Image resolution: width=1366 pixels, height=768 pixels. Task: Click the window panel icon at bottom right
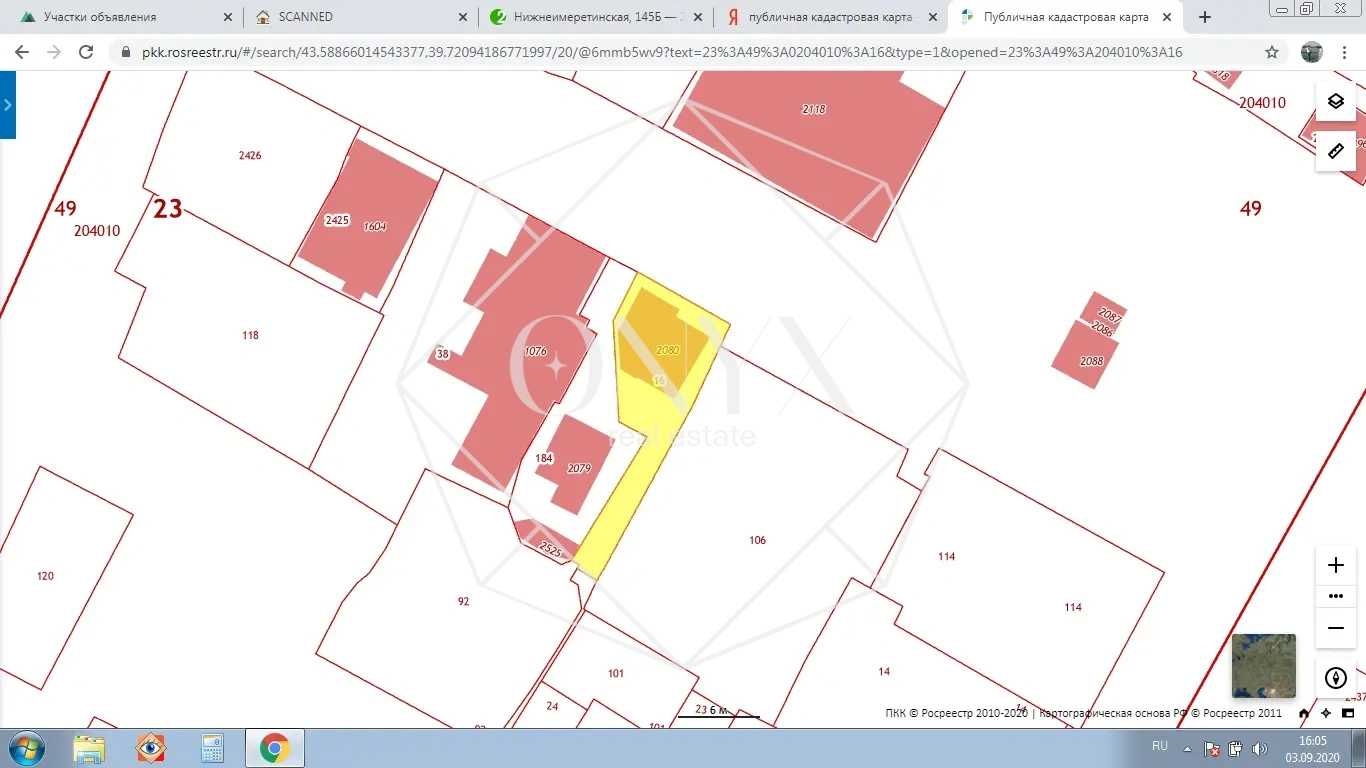coord(1348,714)
